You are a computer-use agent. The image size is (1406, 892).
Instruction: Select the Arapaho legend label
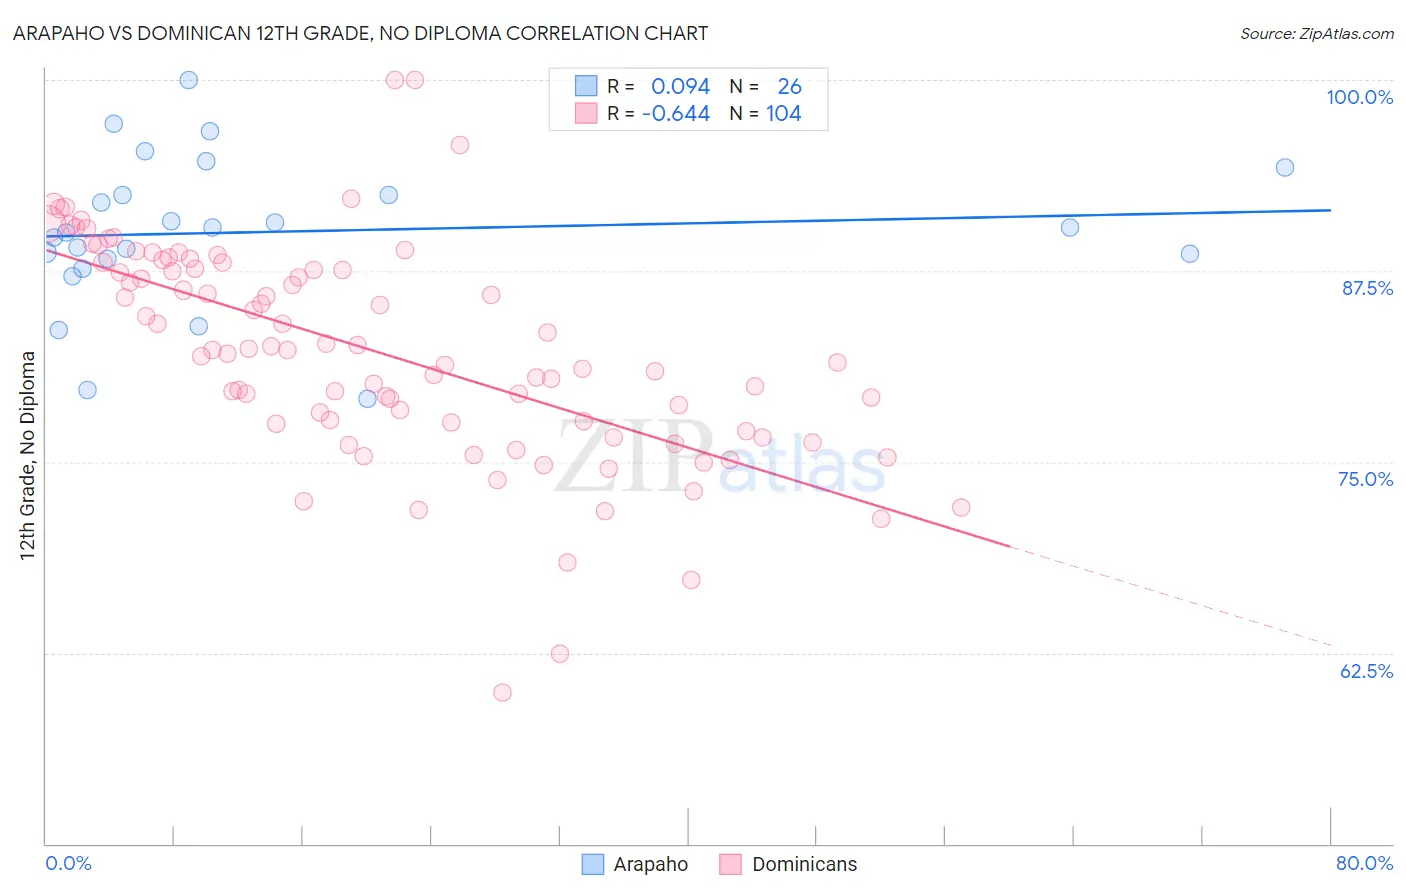pos(651,864)
